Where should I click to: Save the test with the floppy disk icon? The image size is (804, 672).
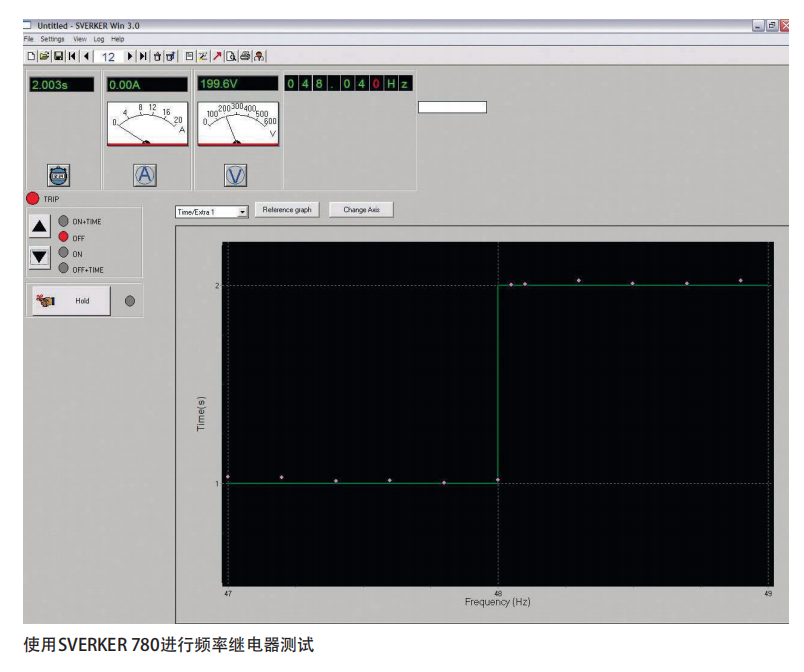click(58, 57)
